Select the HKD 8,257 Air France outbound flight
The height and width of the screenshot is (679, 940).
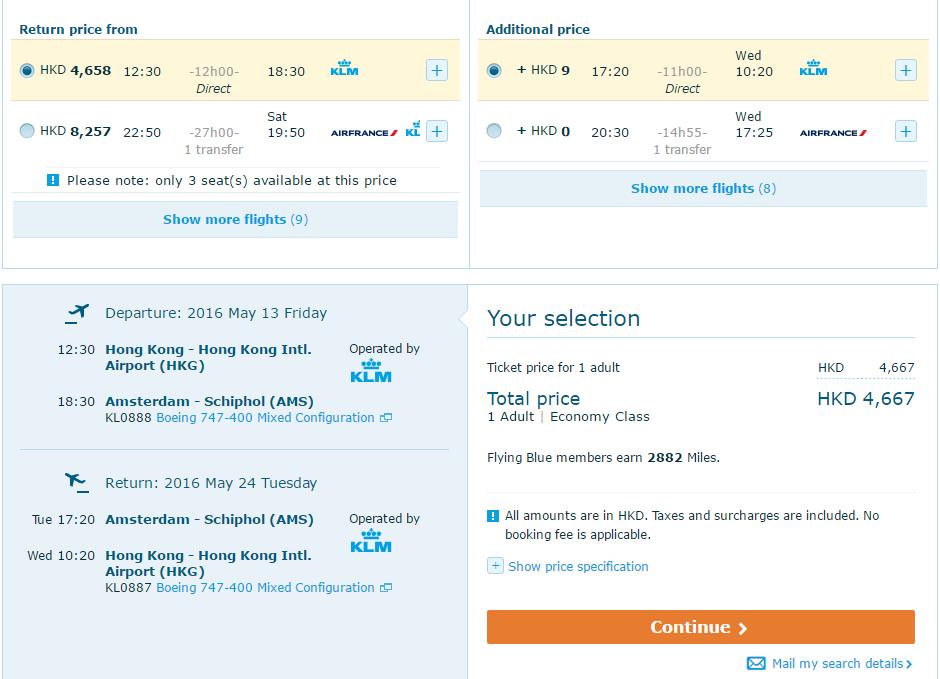coord(27,131)
